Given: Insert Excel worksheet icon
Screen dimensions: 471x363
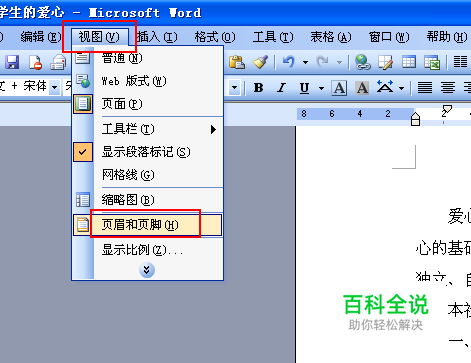Looking at the screenshot, I should click(432, 62).
